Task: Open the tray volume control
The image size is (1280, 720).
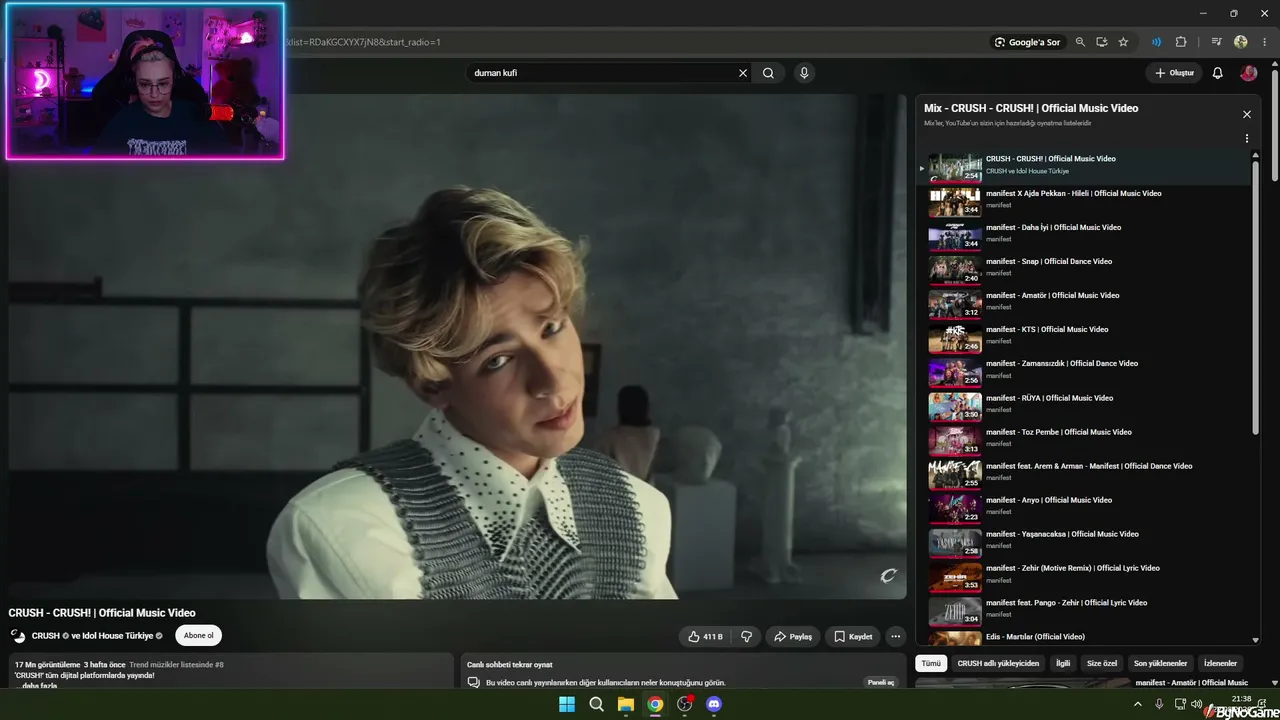Action: 1196,704
